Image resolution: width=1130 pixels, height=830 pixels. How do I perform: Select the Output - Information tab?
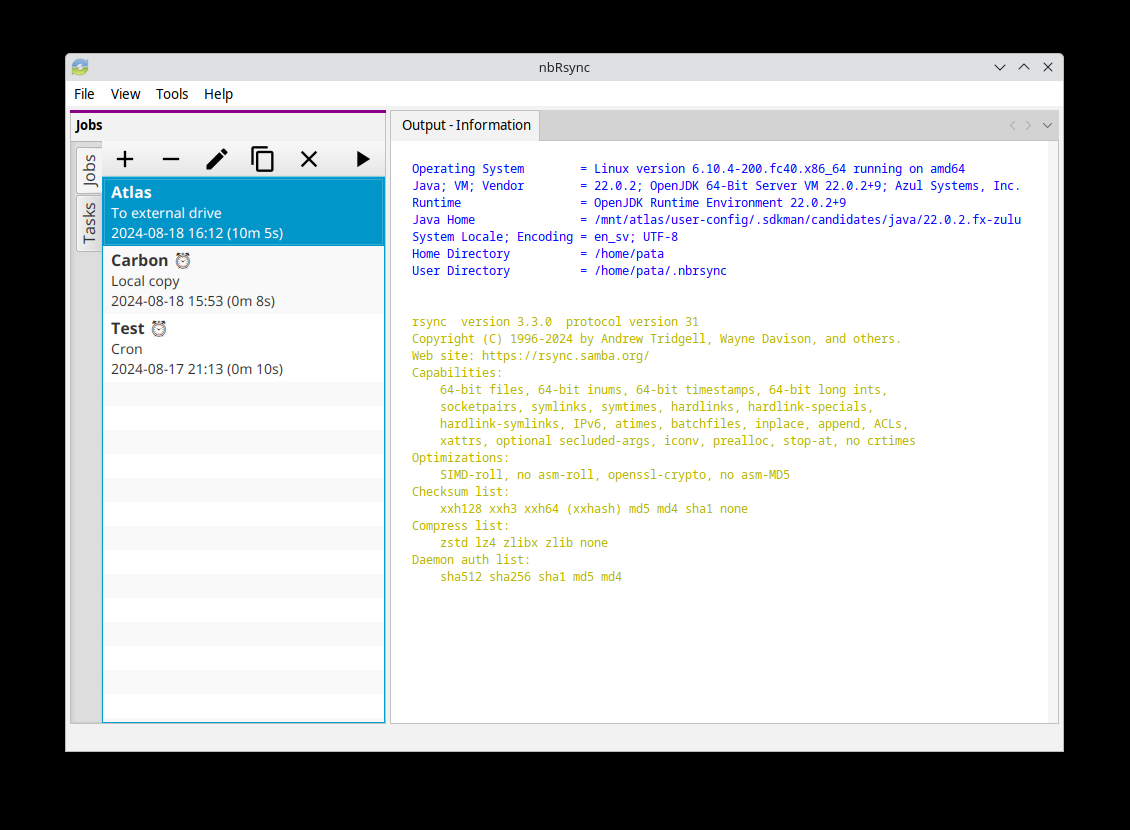pyautogui.click(x=466, y=125)
